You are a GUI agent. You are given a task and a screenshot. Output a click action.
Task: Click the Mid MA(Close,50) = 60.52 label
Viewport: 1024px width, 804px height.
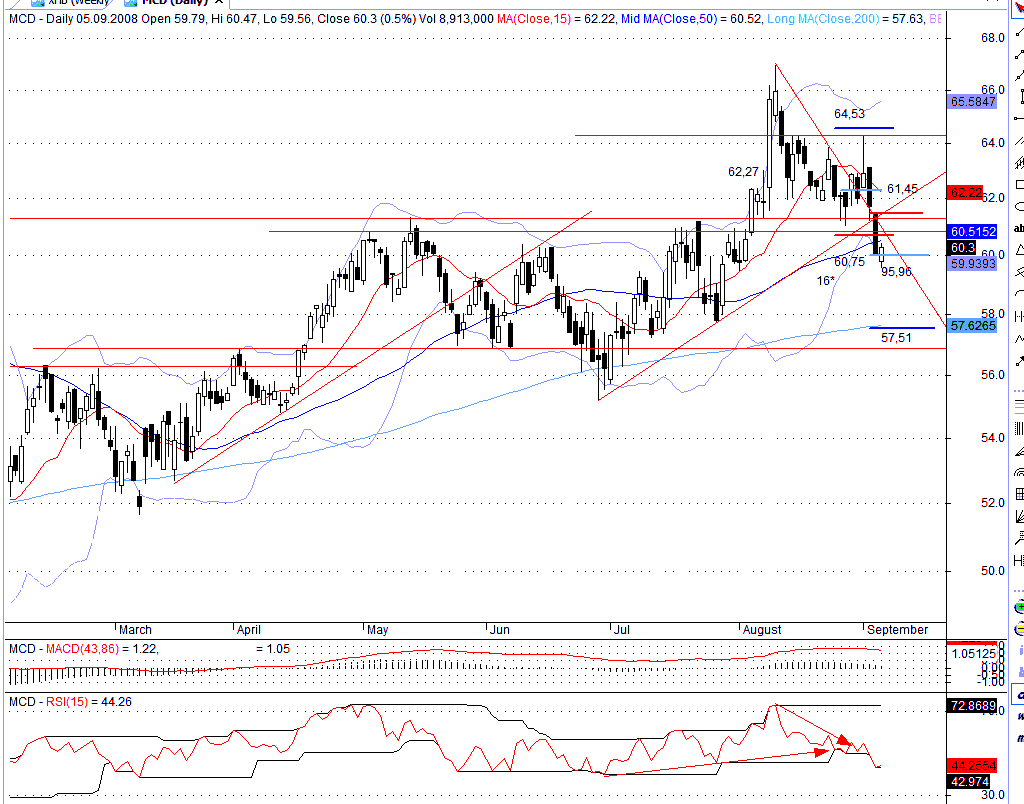(691, 19)
